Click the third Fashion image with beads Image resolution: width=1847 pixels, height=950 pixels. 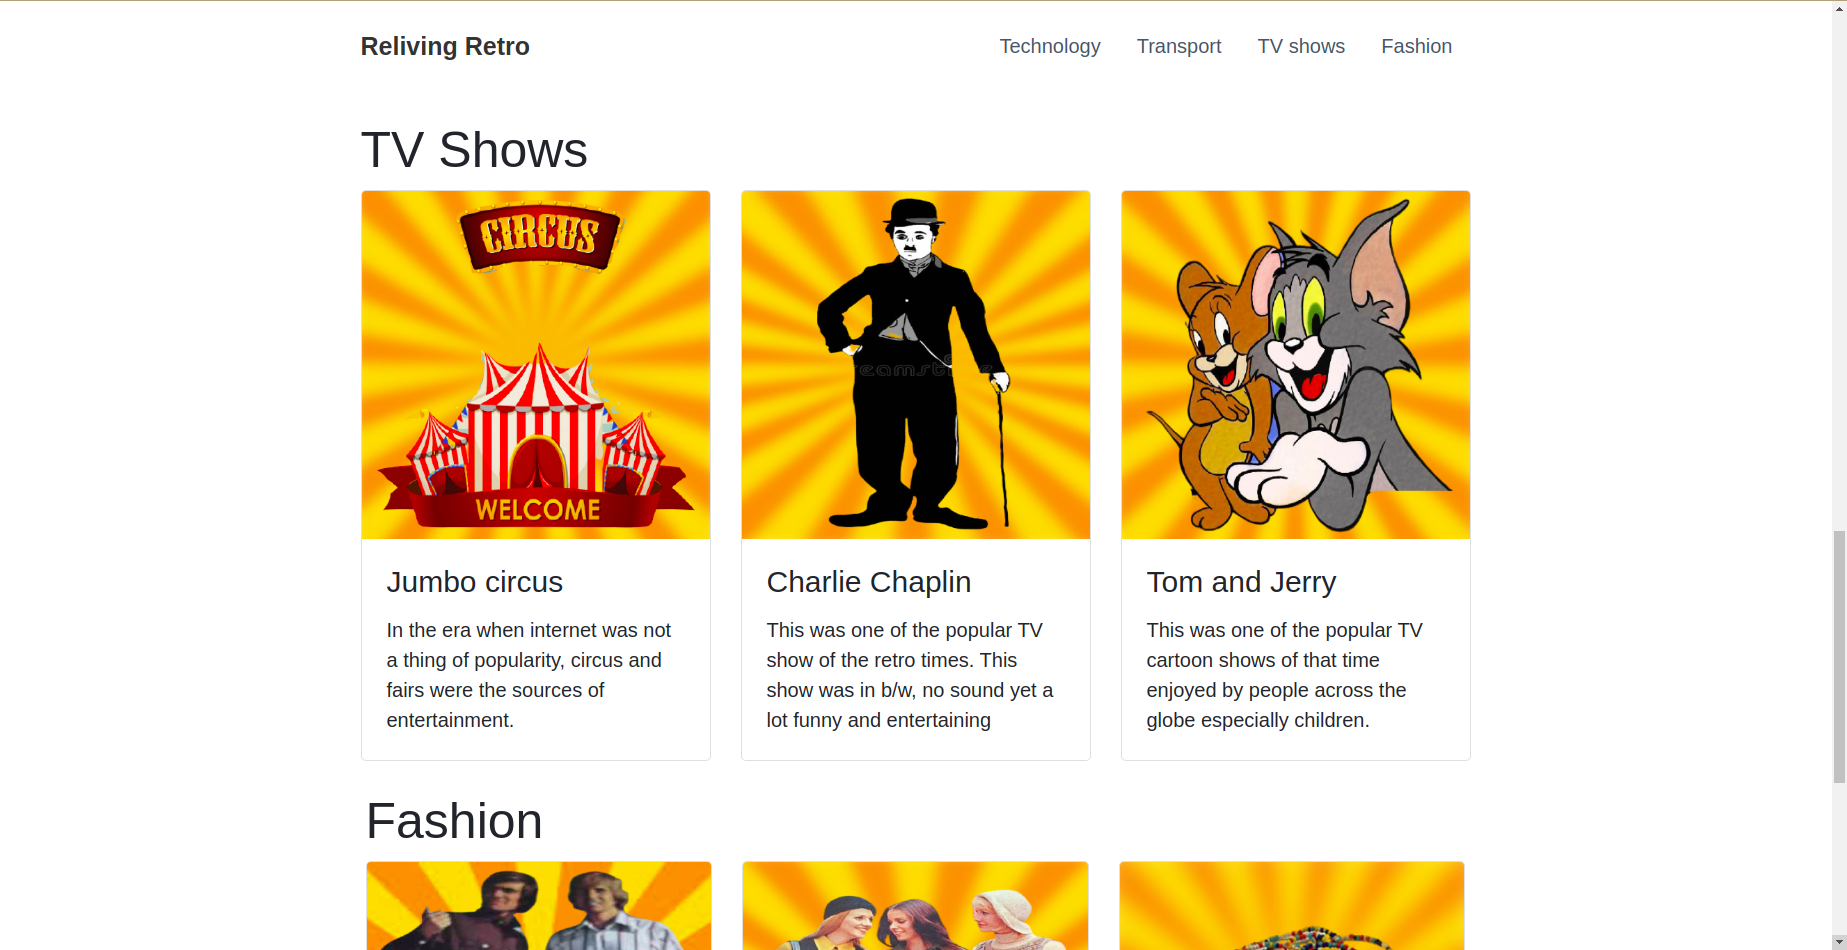click(1292, 906)
